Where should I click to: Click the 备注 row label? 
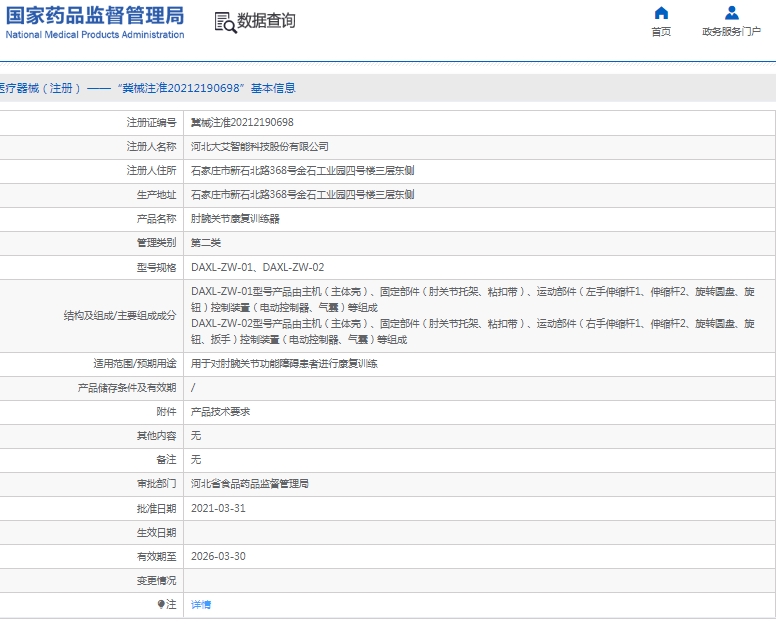point(166,460)
